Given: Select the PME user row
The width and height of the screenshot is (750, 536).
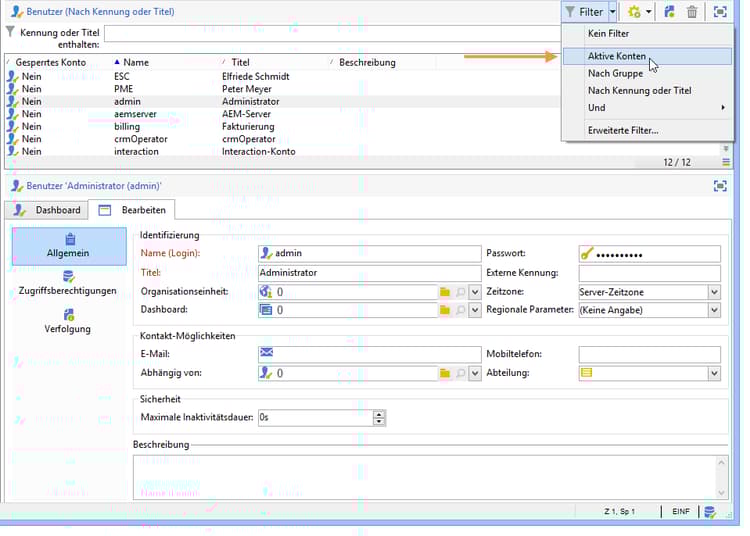Looking at the screenshot, I should tap(282, 89).
